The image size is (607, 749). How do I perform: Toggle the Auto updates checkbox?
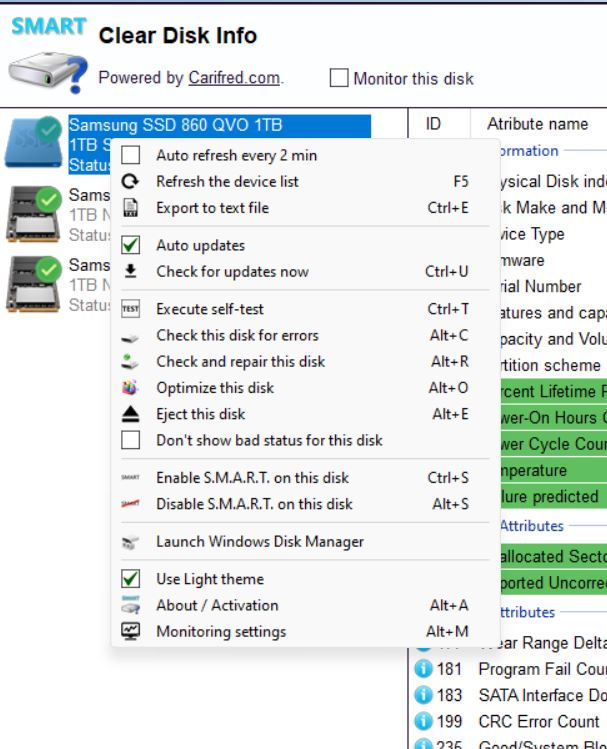click(130, 246)
